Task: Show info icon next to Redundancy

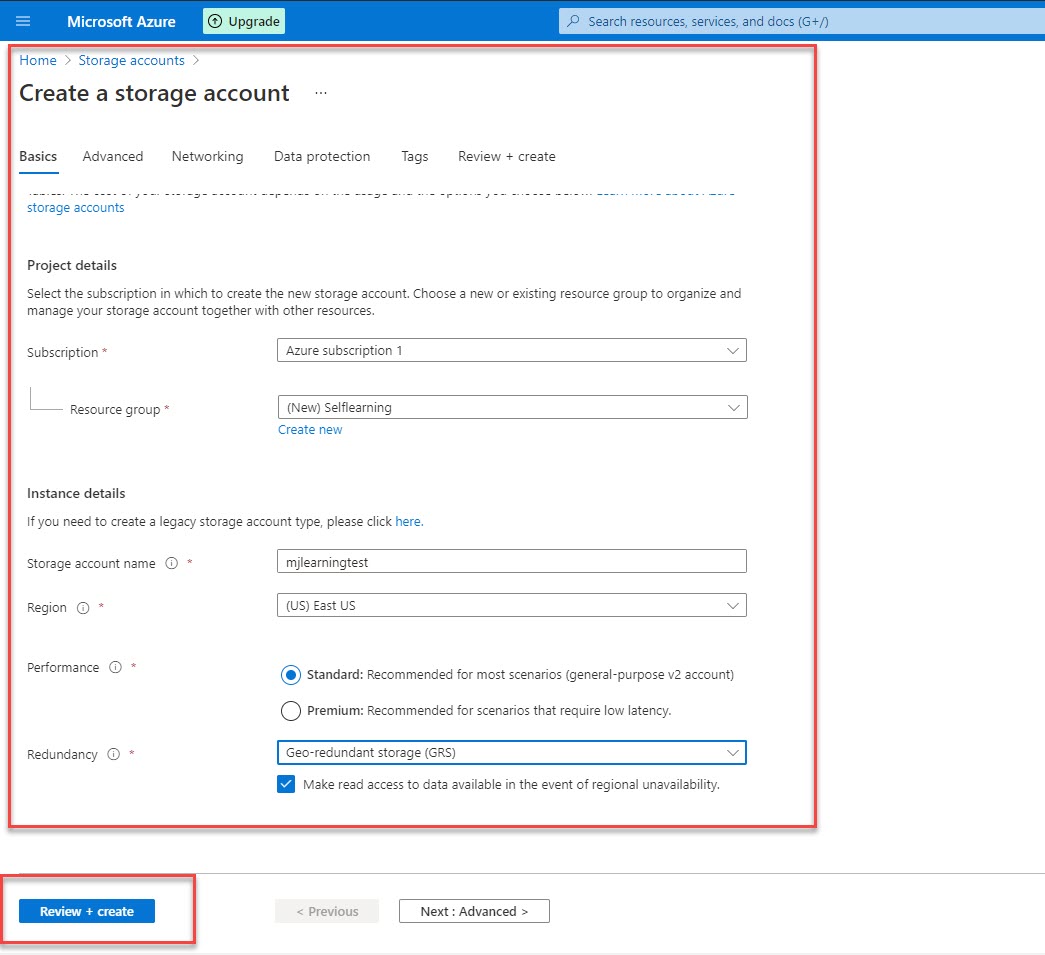Action: coord(113,754)
